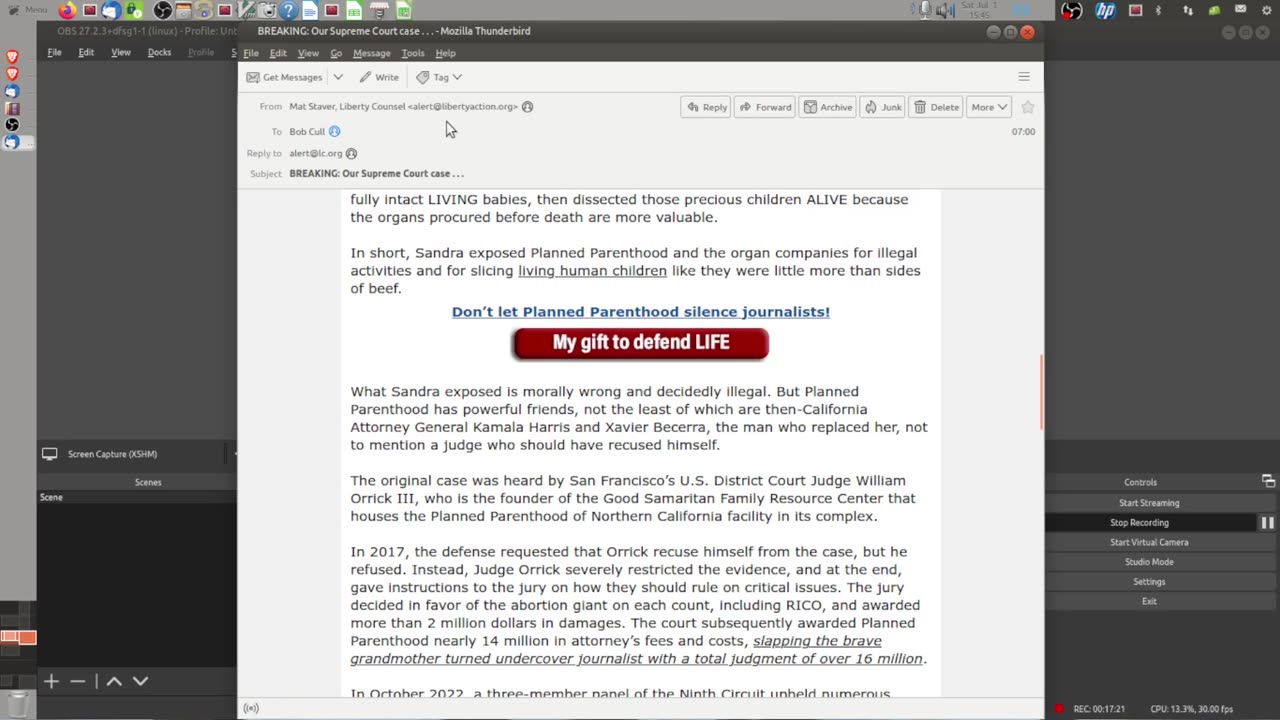1280x720 pixels.
Task: Forward this email
Action: [765, 107]
